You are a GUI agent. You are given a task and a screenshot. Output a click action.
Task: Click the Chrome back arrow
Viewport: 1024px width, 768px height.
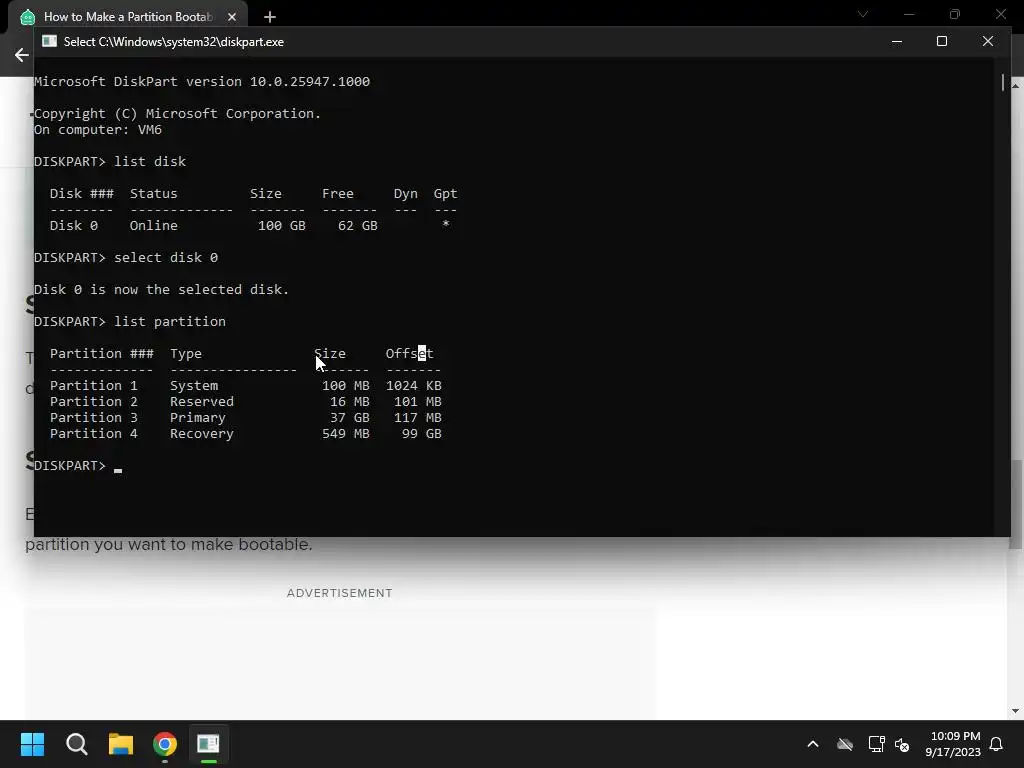[x=22, y=55]
